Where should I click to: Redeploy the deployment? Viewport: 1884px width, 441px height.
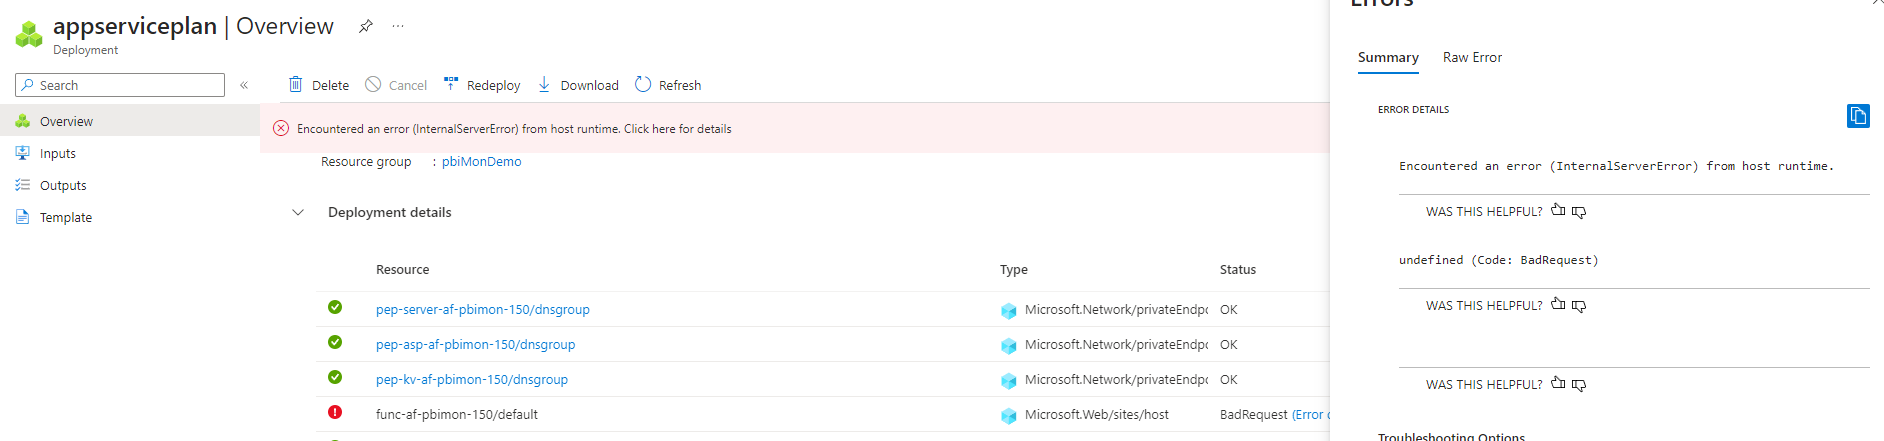482,85
